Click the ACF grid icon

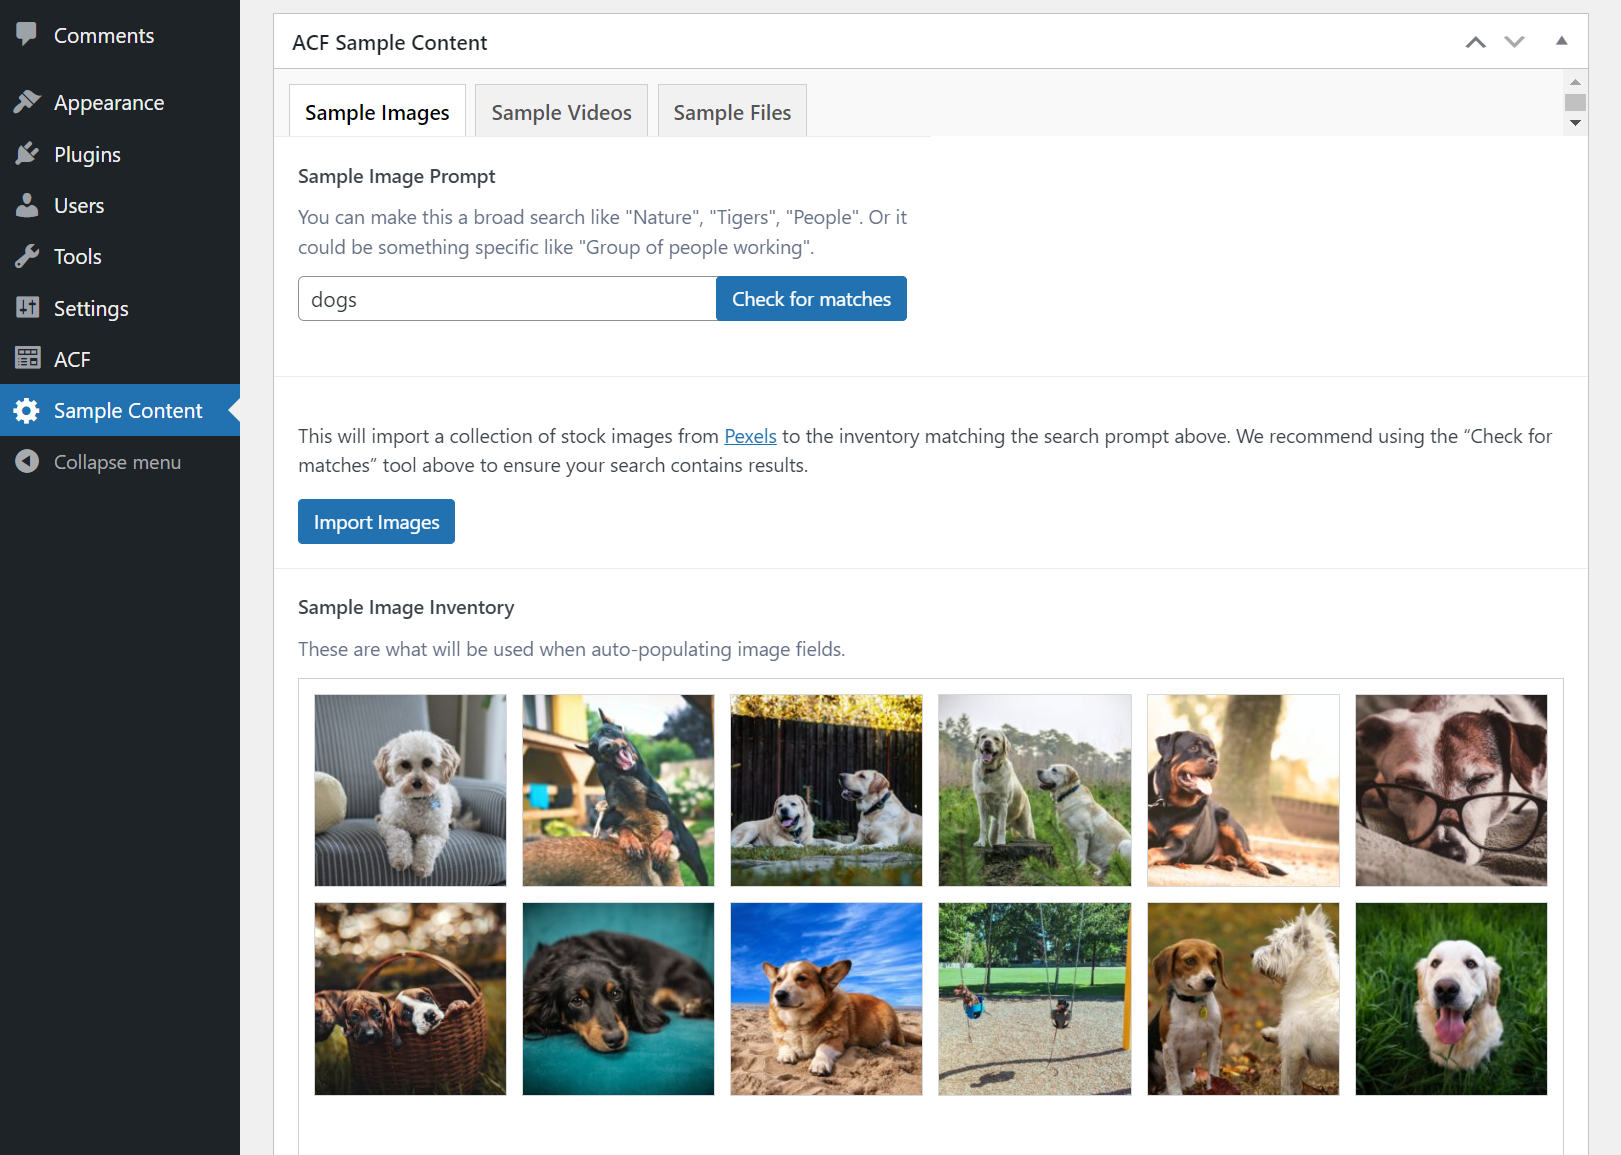point(27,359)
